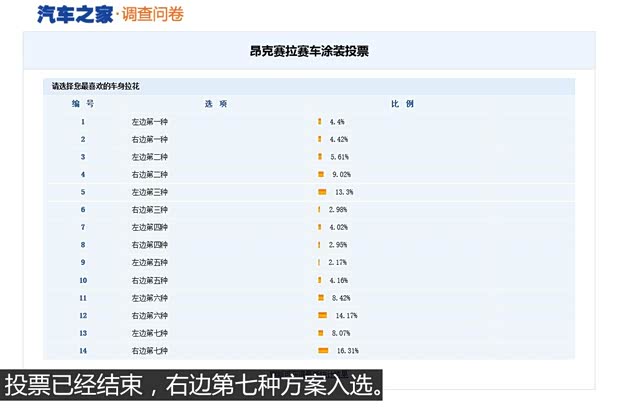This screenshot has width=620, height=411.
Task: Click the orange bar beside 8.42%
Action: [x=321, y=297]
